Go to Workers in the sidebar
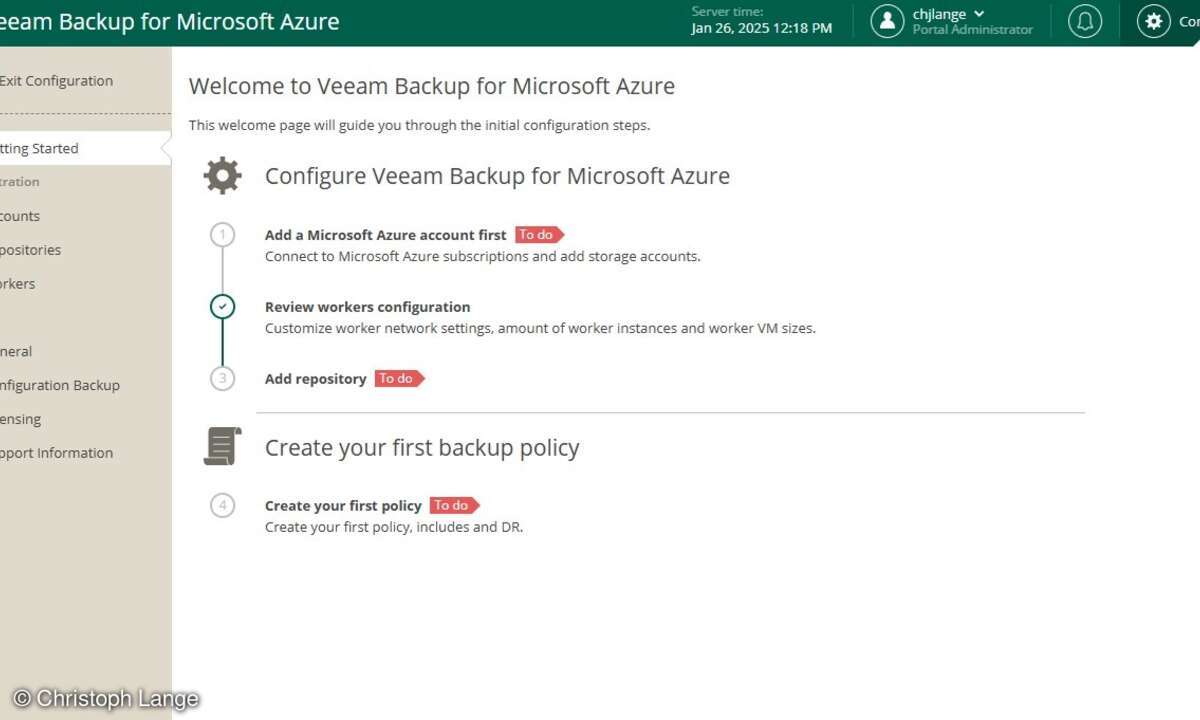1200x720 pixels. coord(18,284)
